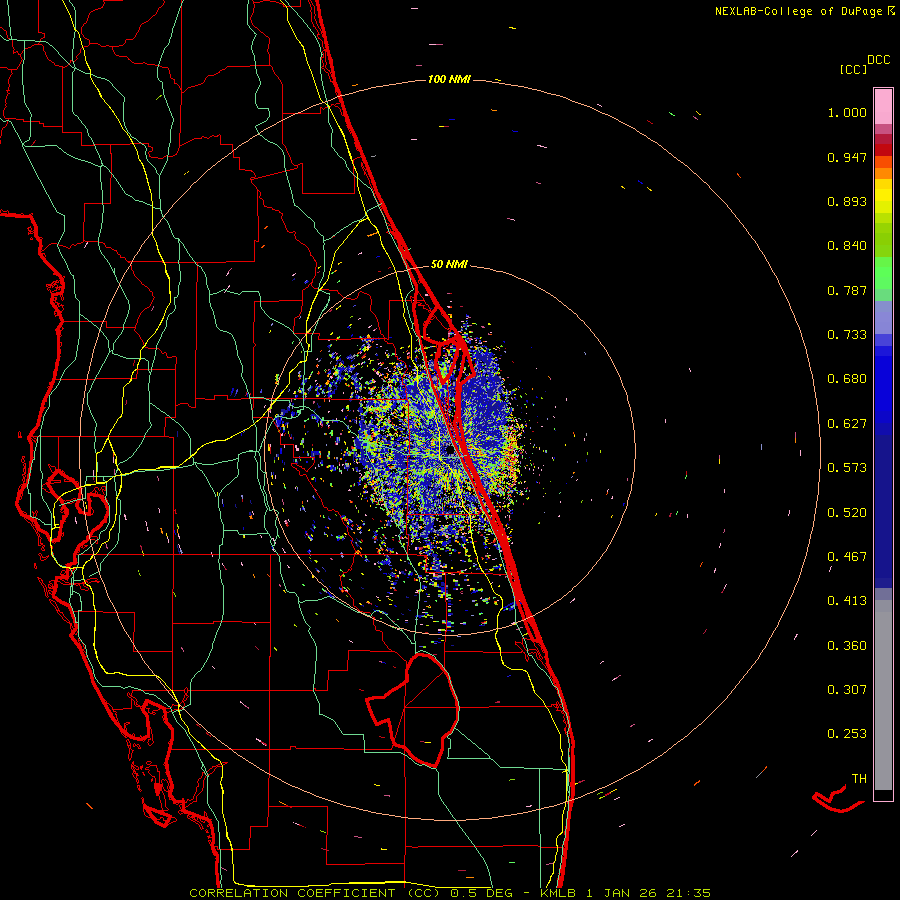Image resolution: width=900 pixels, height=900 pixels.
Task: Click the gray segment near 0.307
Action: pos(883,695)
